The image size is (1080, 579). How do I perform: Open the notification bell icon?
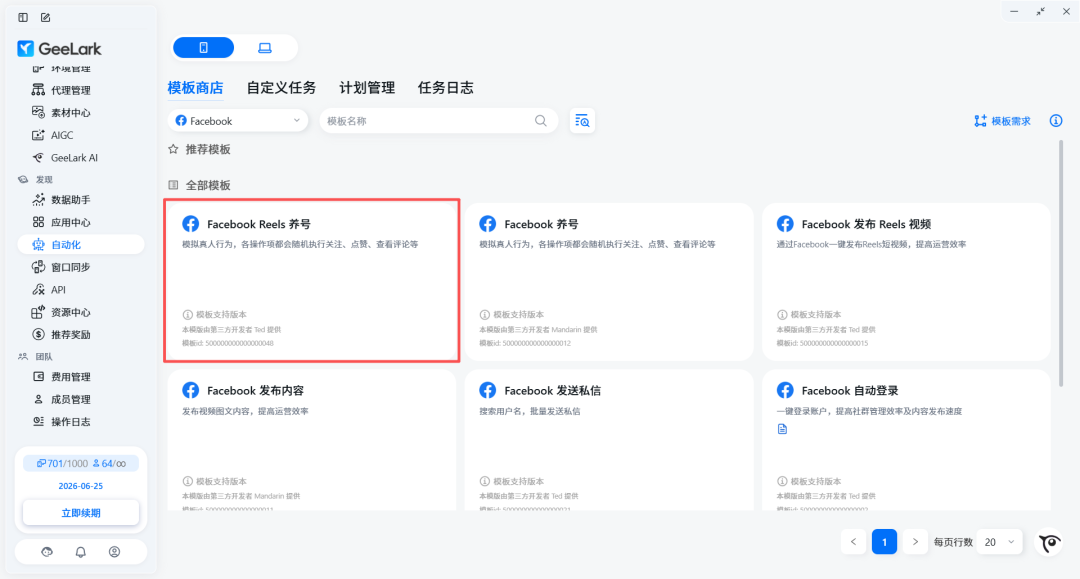coord(81,551)
